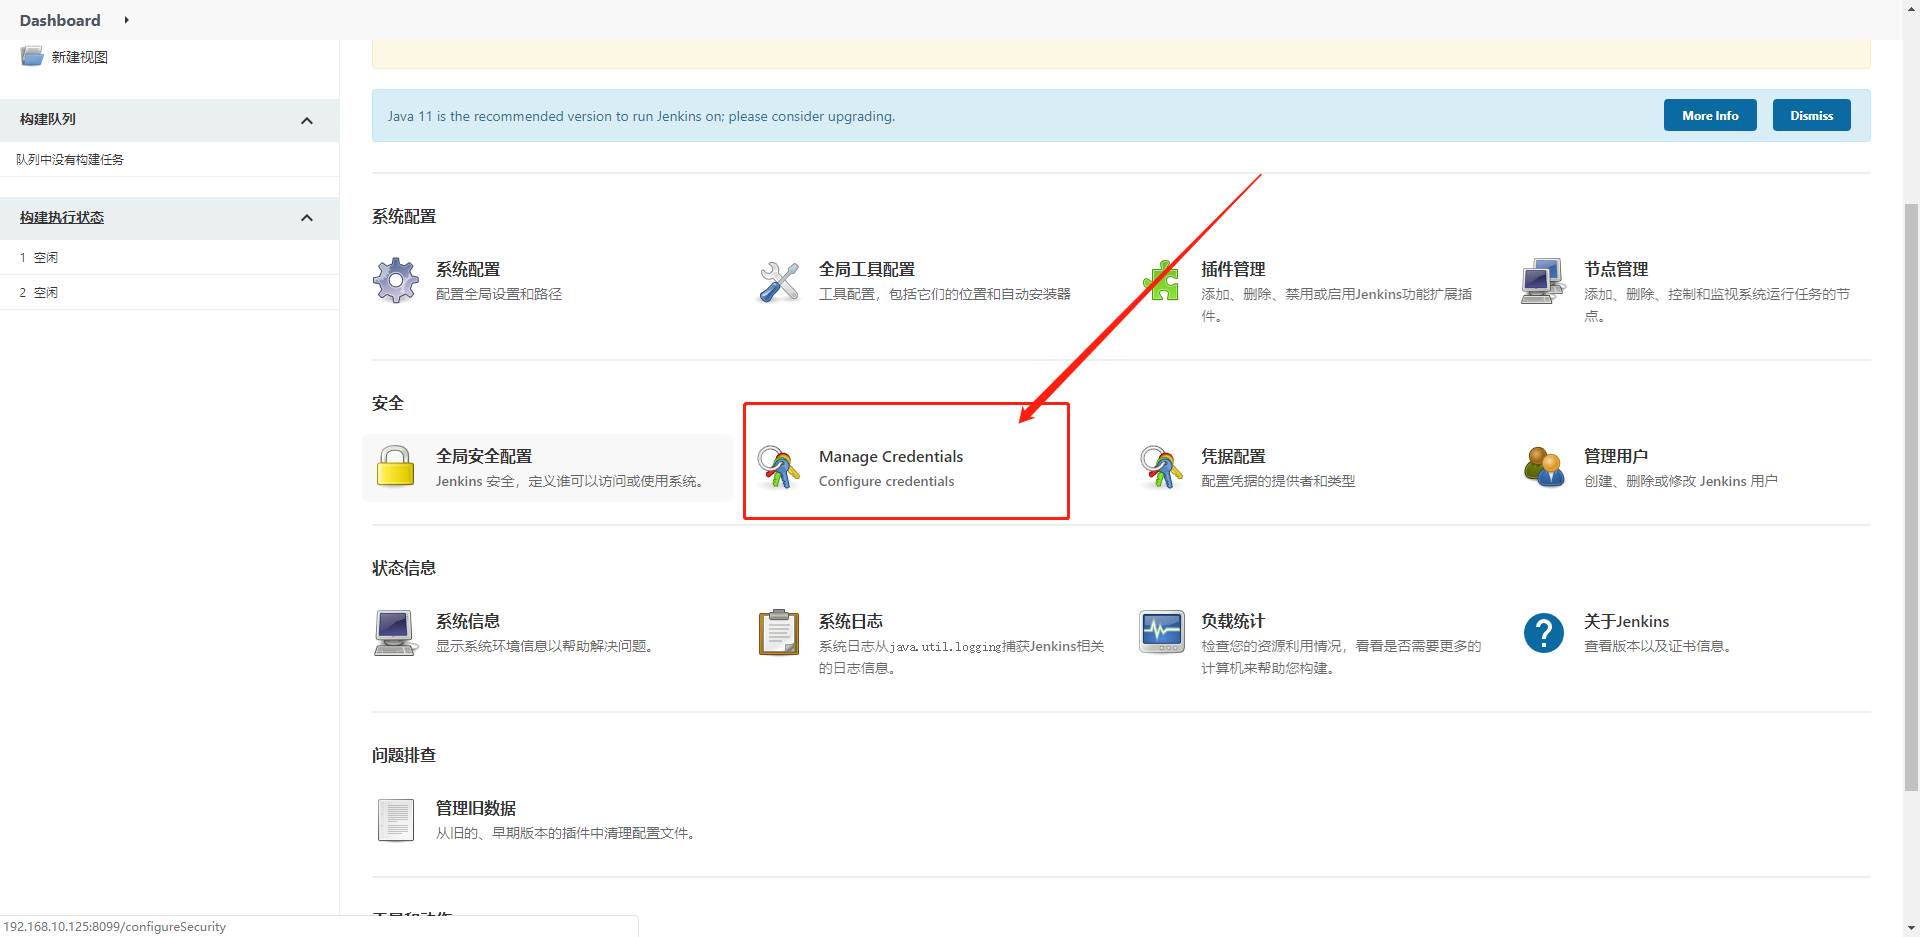This screenshot has width=1920, height=937.
Task: Open the 管理旧数据 link
Action: pos(476,808)
